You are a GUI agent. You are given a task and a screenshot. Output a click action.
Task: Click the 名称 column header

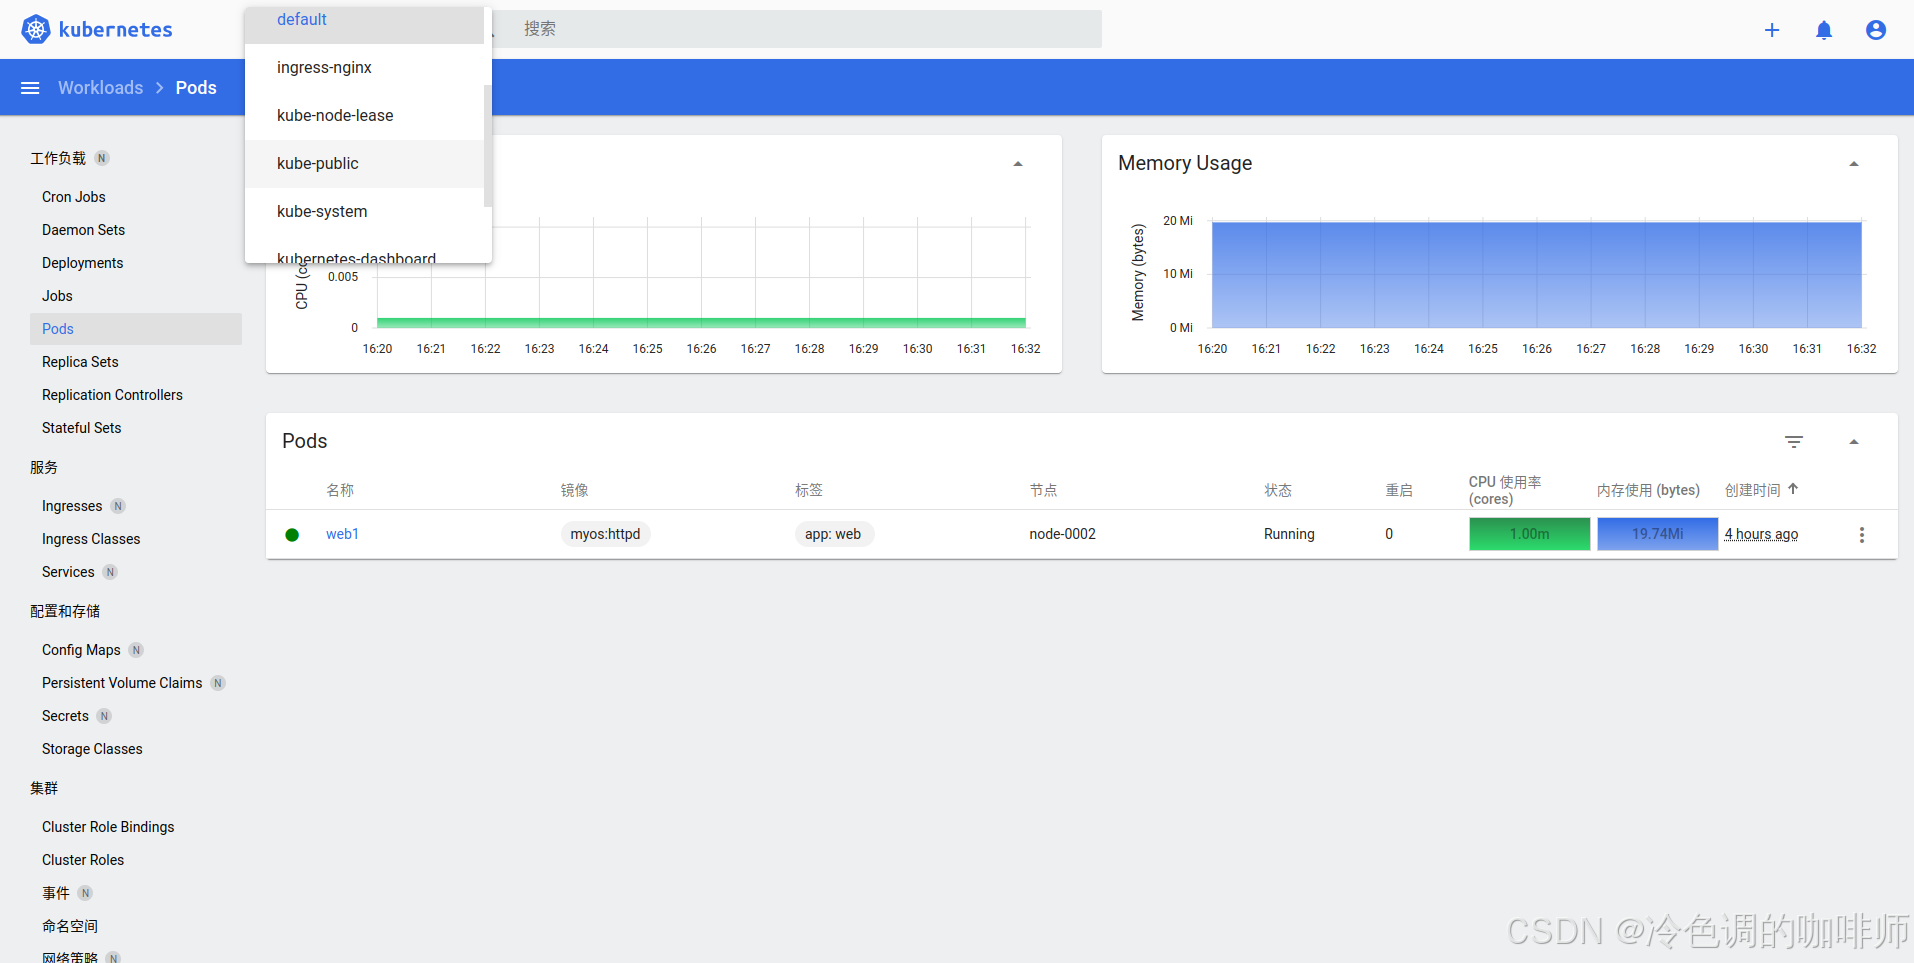(340, 490)
